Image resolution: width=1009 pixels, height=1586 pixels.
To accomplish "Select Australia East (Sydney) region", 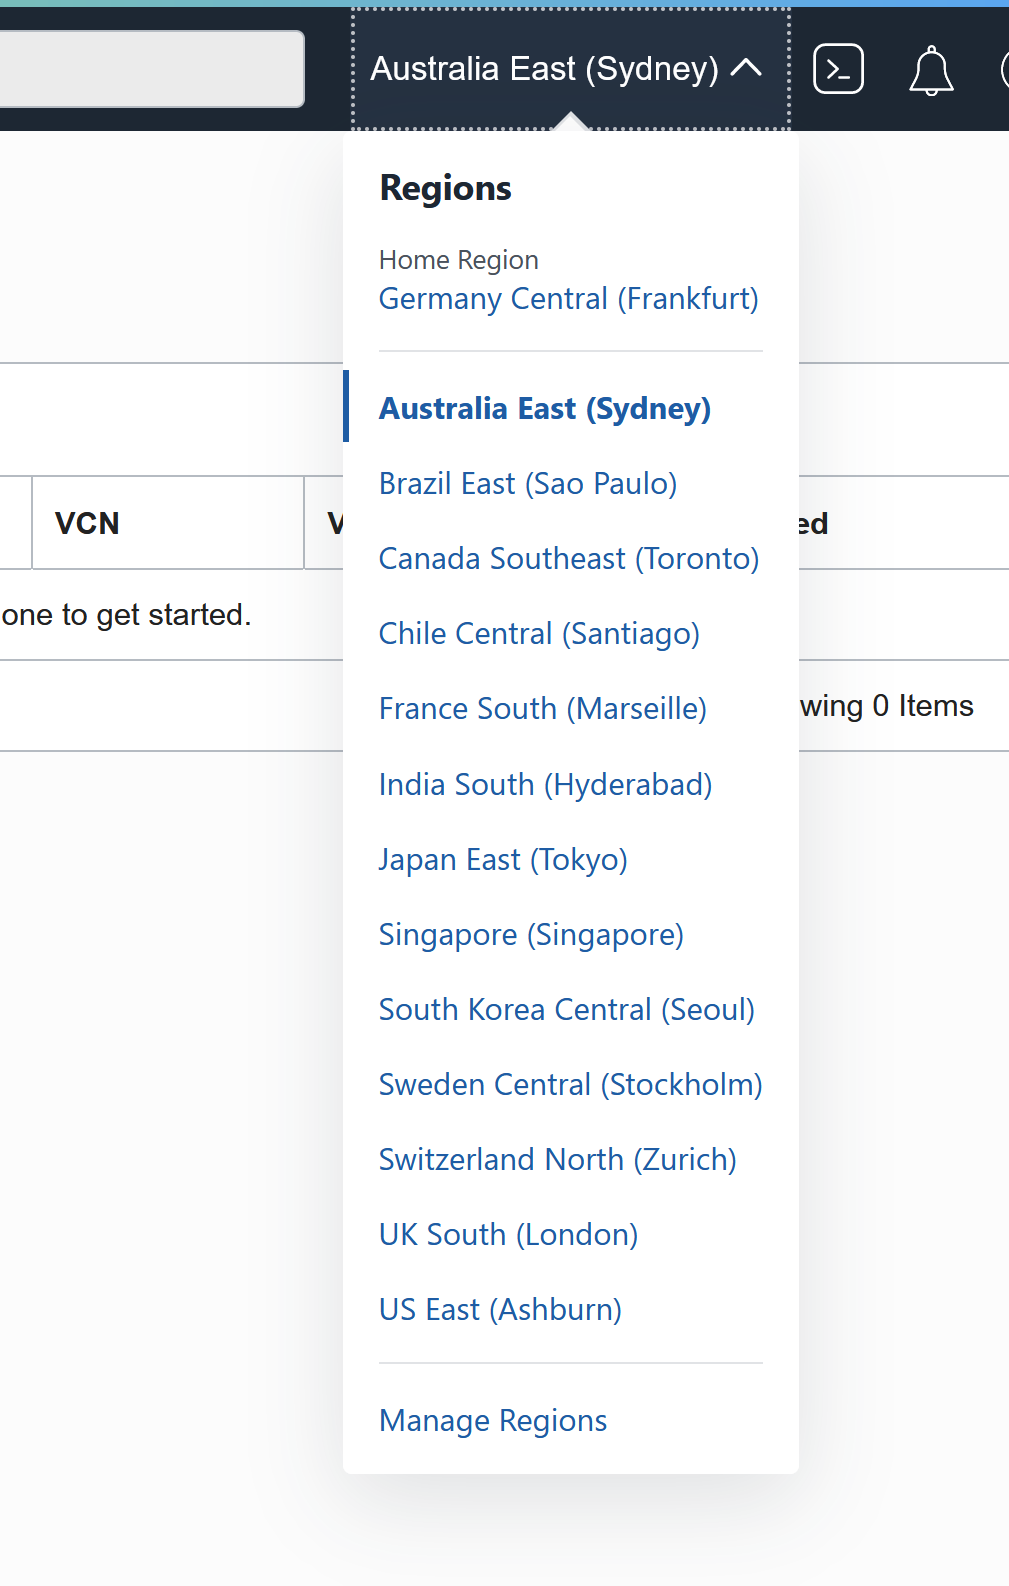I will pyautogui.click(x=545, y=409).
